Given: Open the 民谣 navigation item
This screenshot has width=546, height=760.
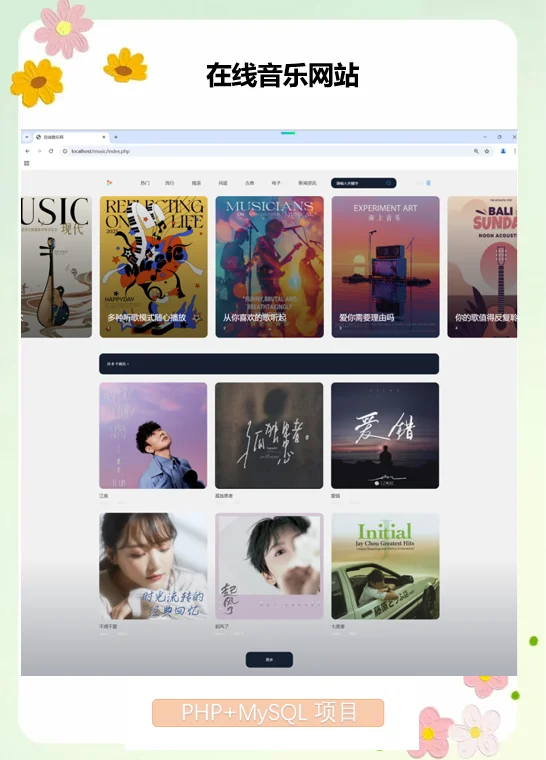Looking at the screenshot, I should pos(223,183).
